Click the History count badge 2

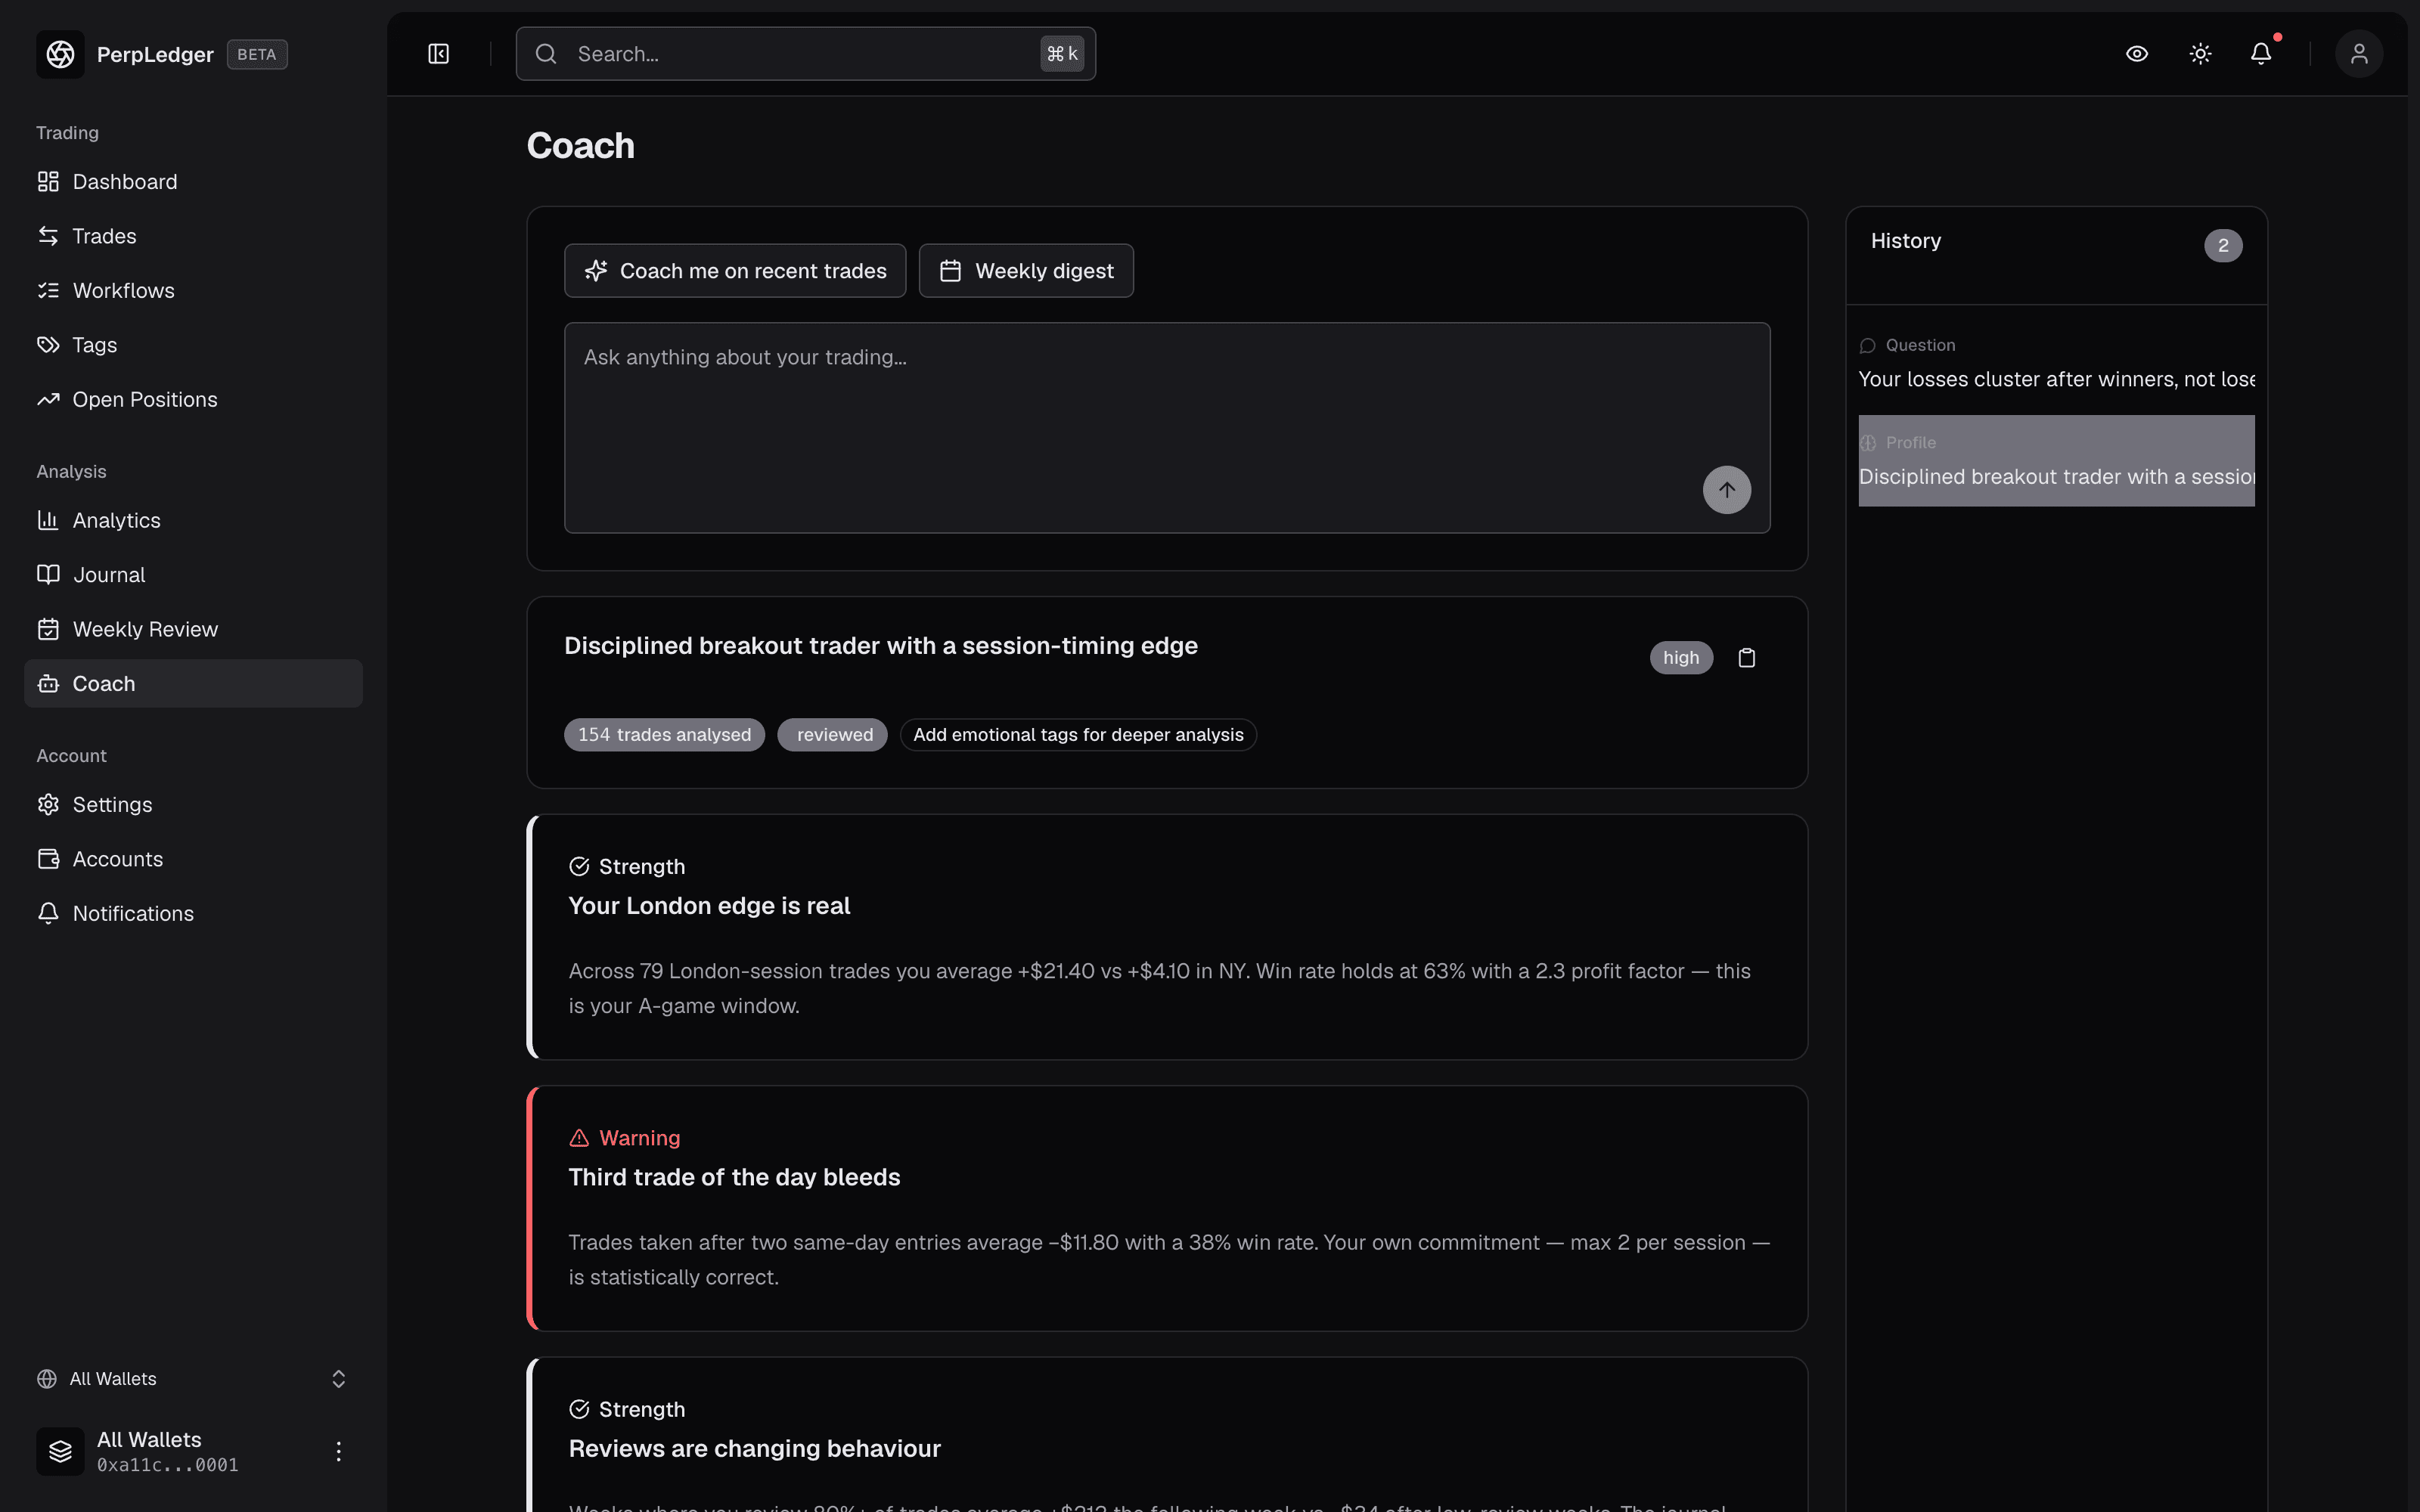point(2223,245)
